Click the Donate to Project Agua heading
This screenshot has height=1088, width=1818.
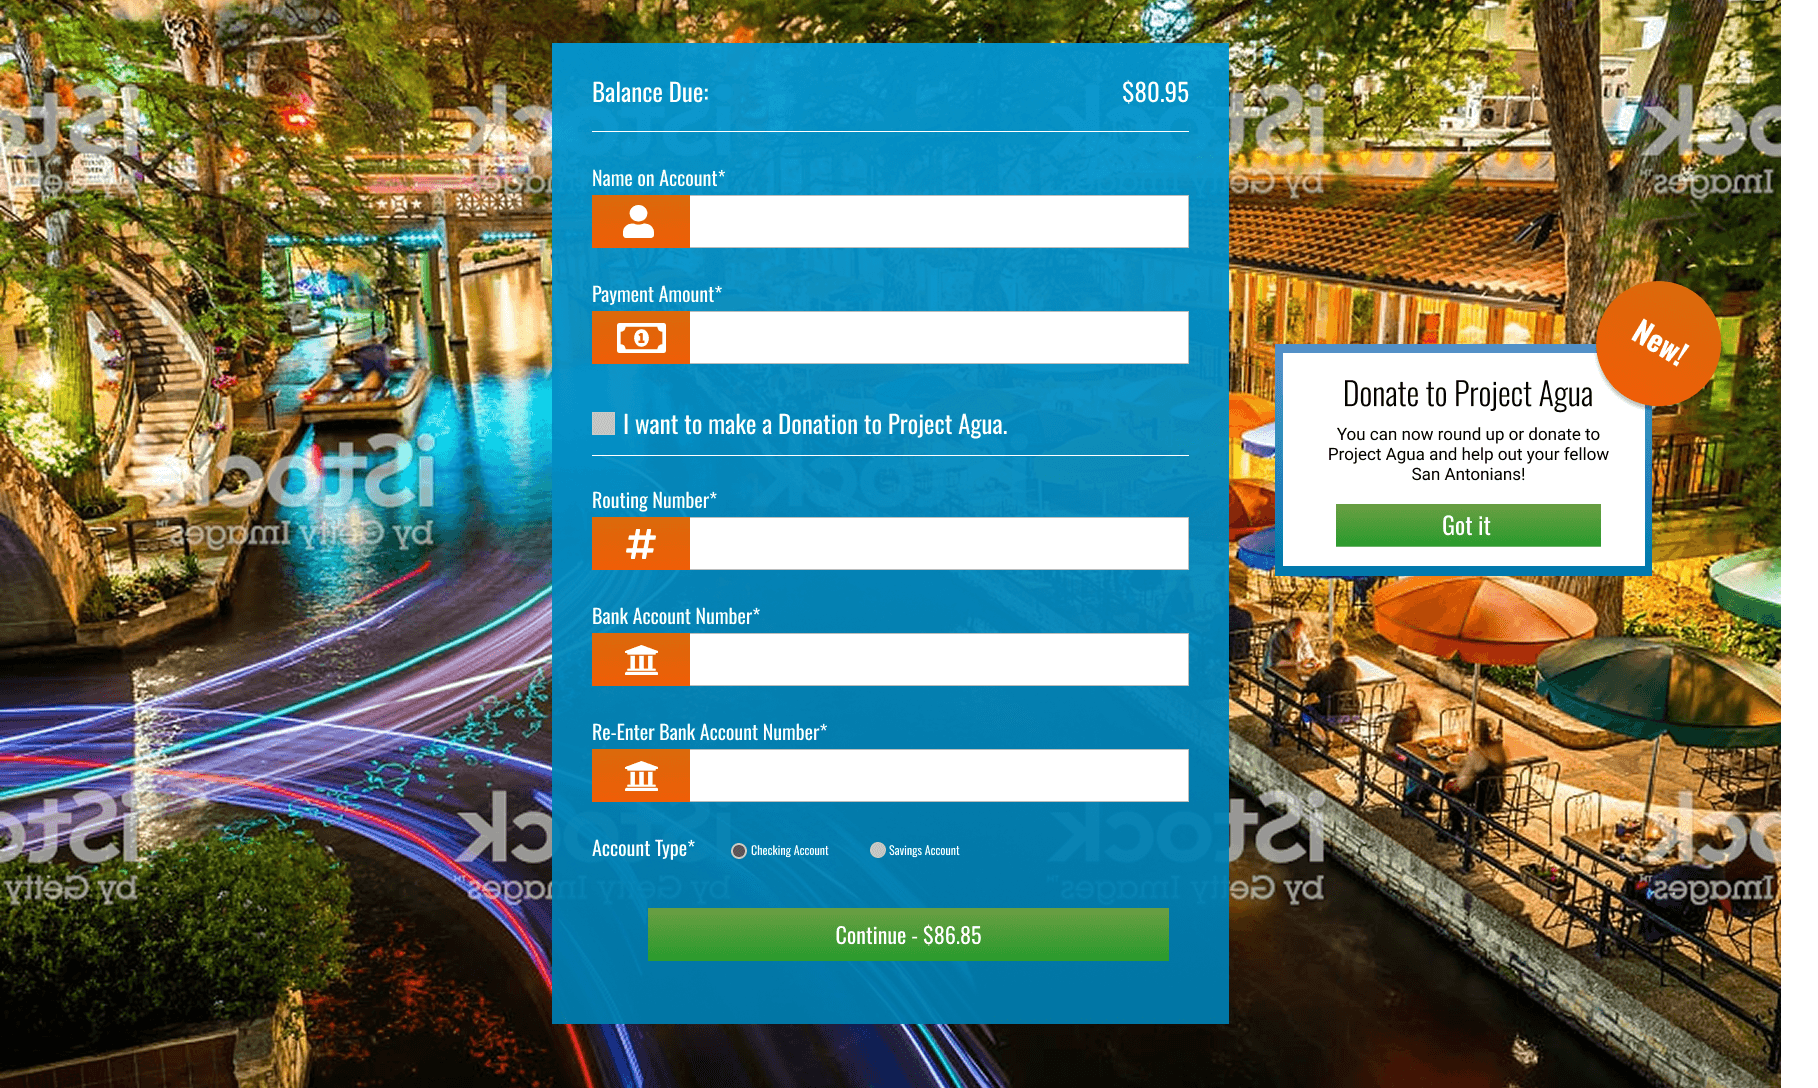point(1468,394)
